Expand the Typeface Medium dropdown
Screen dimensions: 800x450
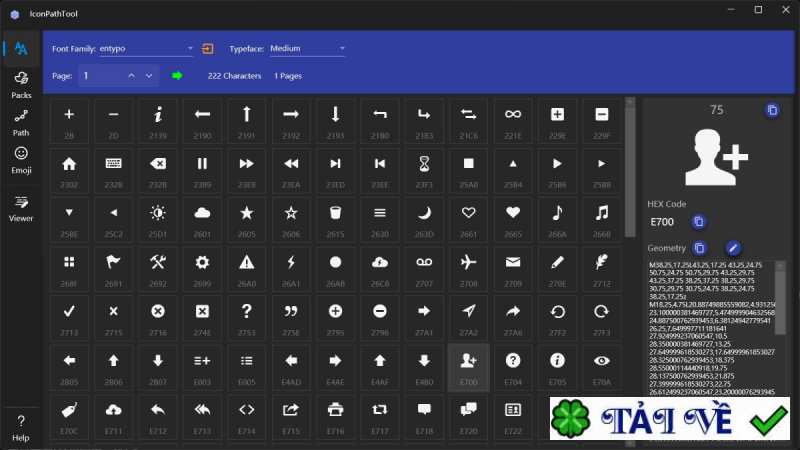pos(308,48)
